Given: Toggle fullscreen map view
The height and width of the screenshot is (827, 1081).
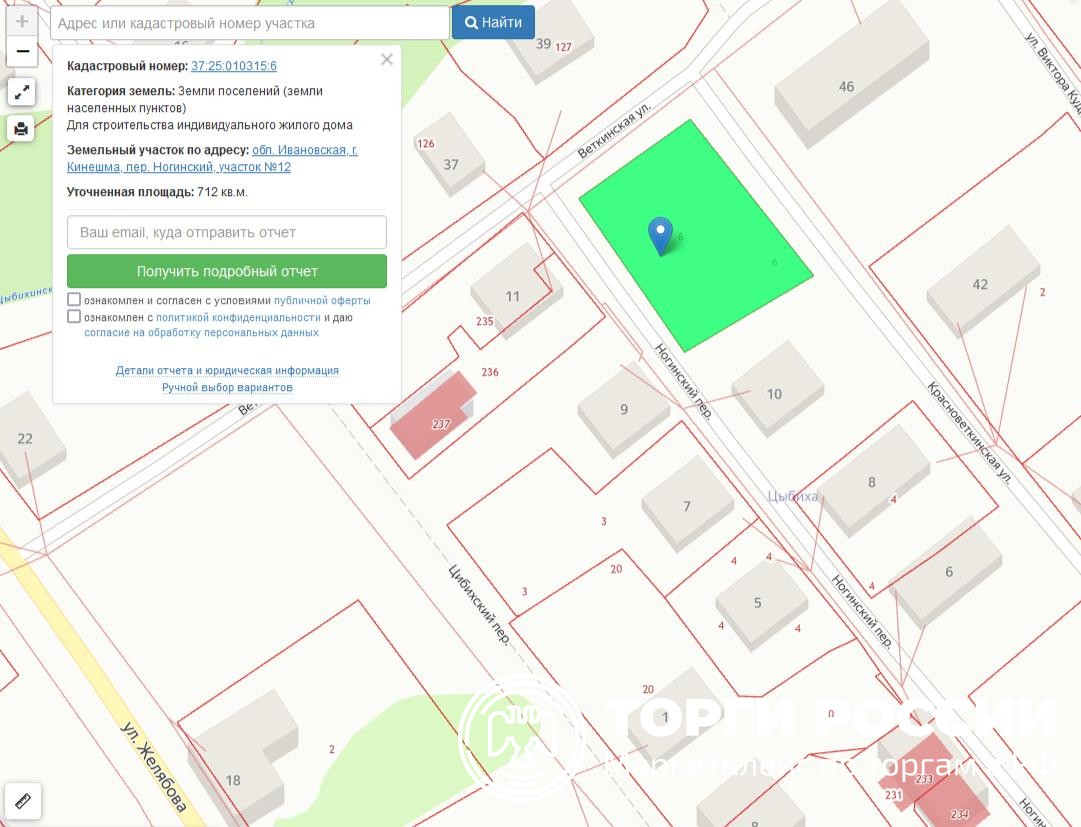Looking at the screenshot, I should [22, 93].
